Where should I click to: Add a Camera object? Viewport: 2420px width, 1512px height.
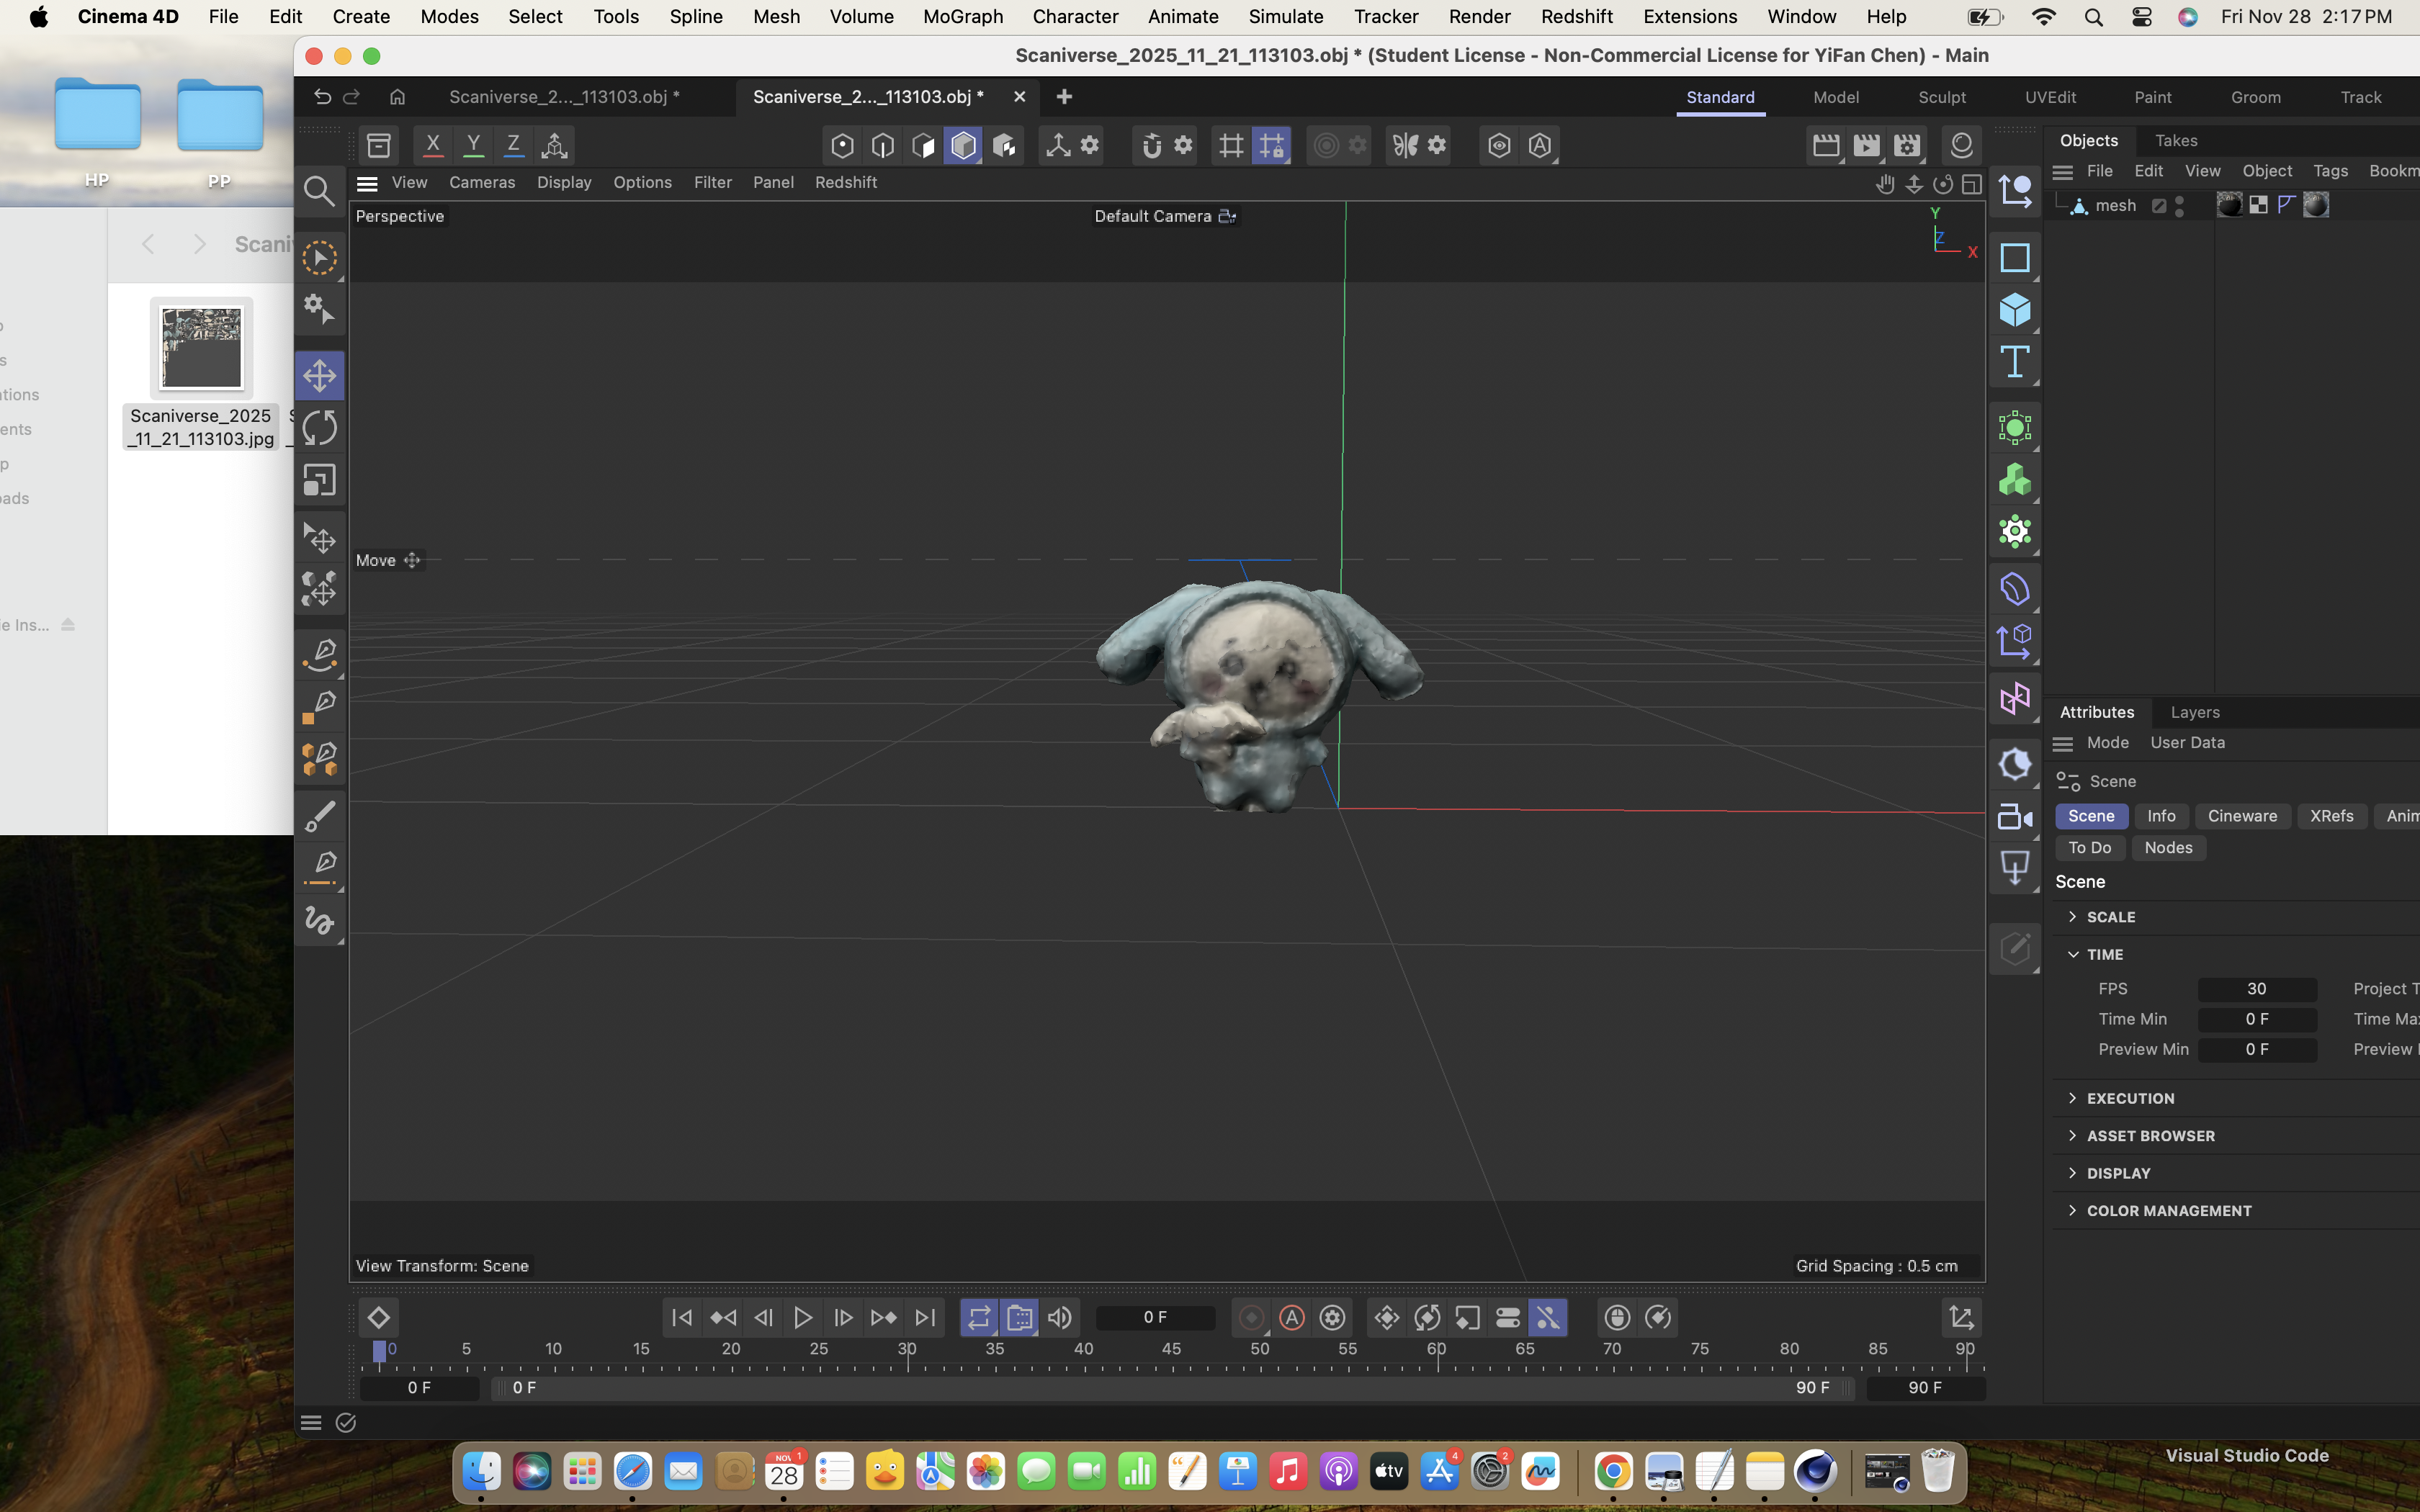[x=2014, y=817]
